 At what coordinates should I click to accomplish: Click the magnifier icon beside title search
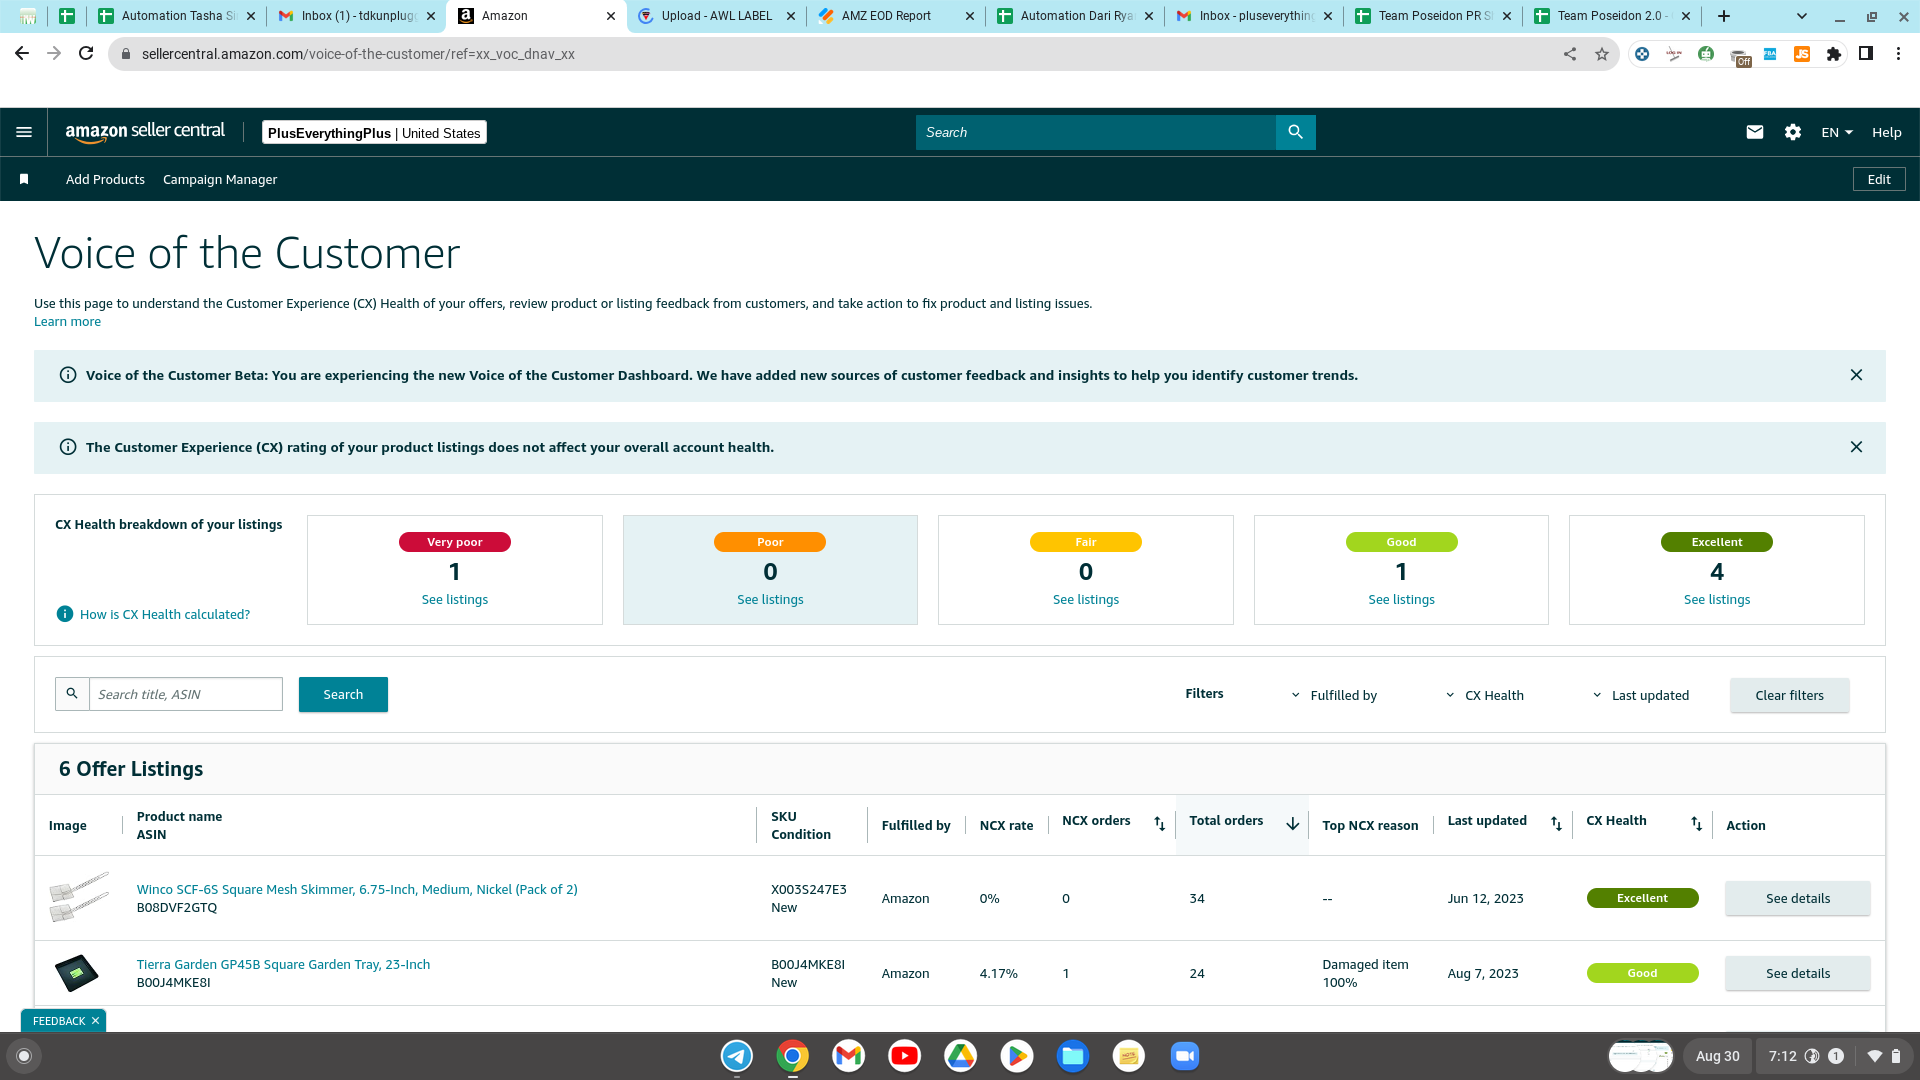pyautogui.click(x=72, y=694)
